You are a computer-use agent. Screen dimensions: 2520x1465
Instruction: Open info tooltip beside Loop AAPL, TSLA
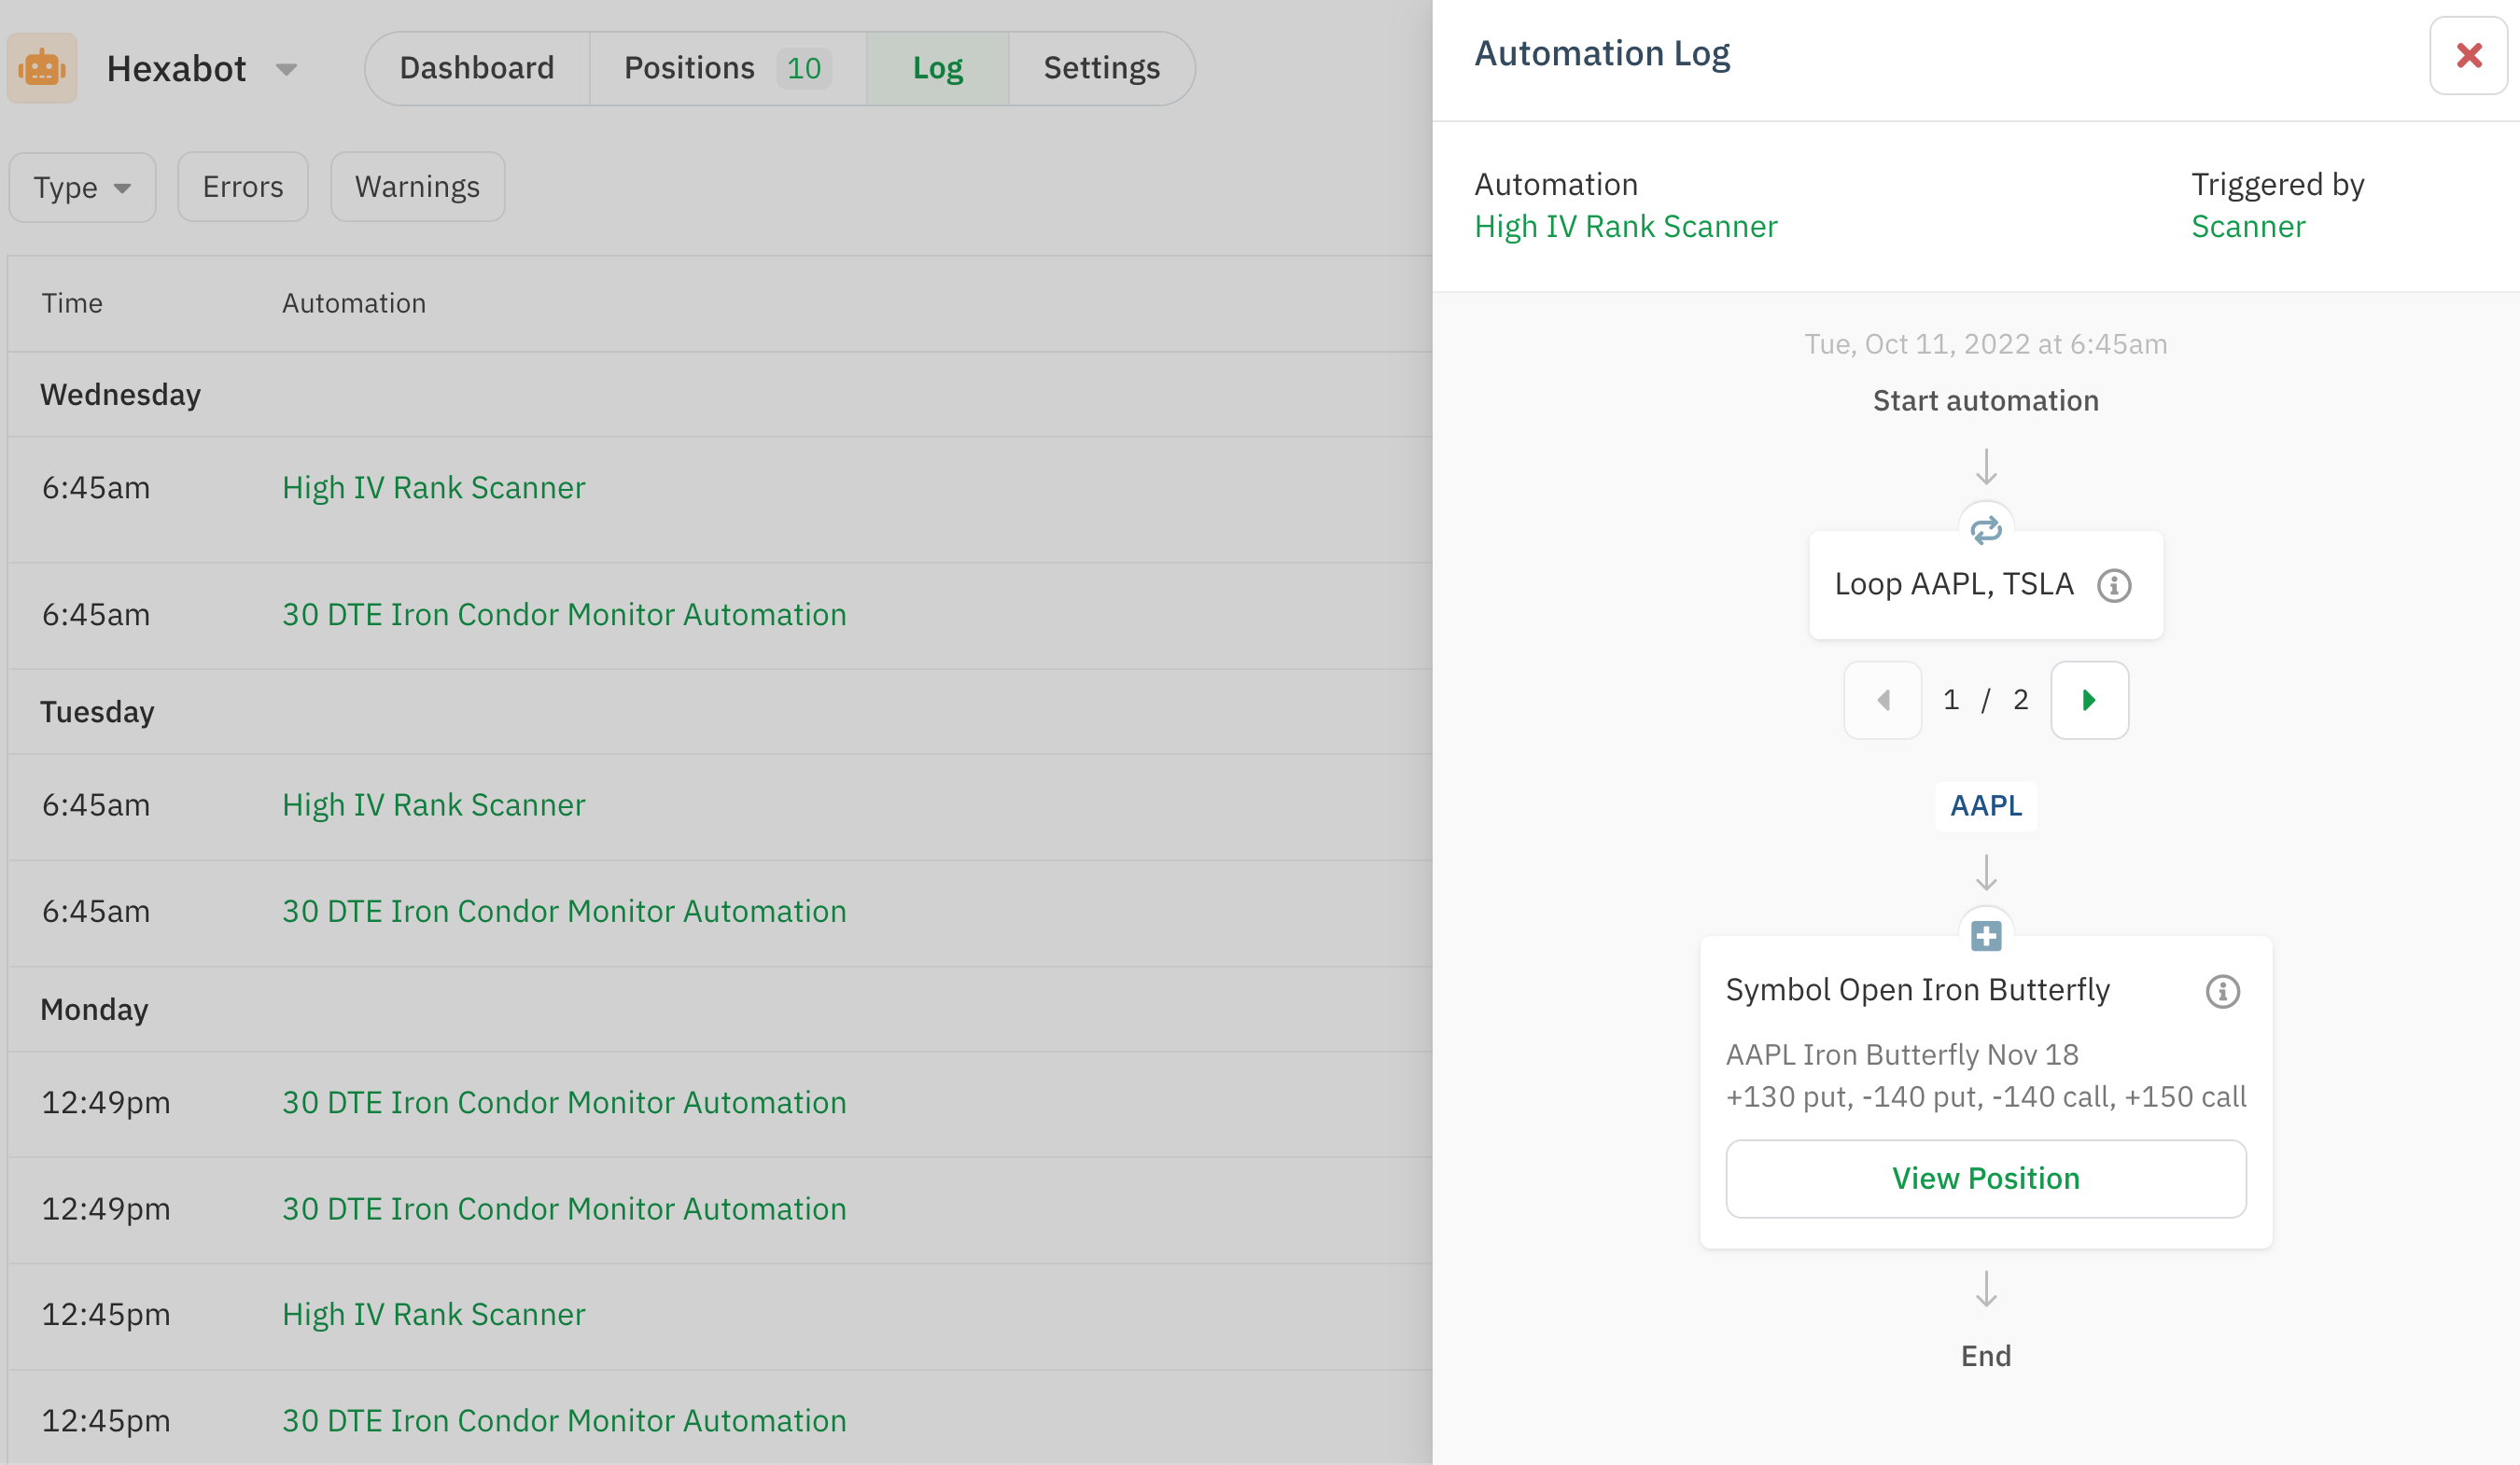[2114, 586]
